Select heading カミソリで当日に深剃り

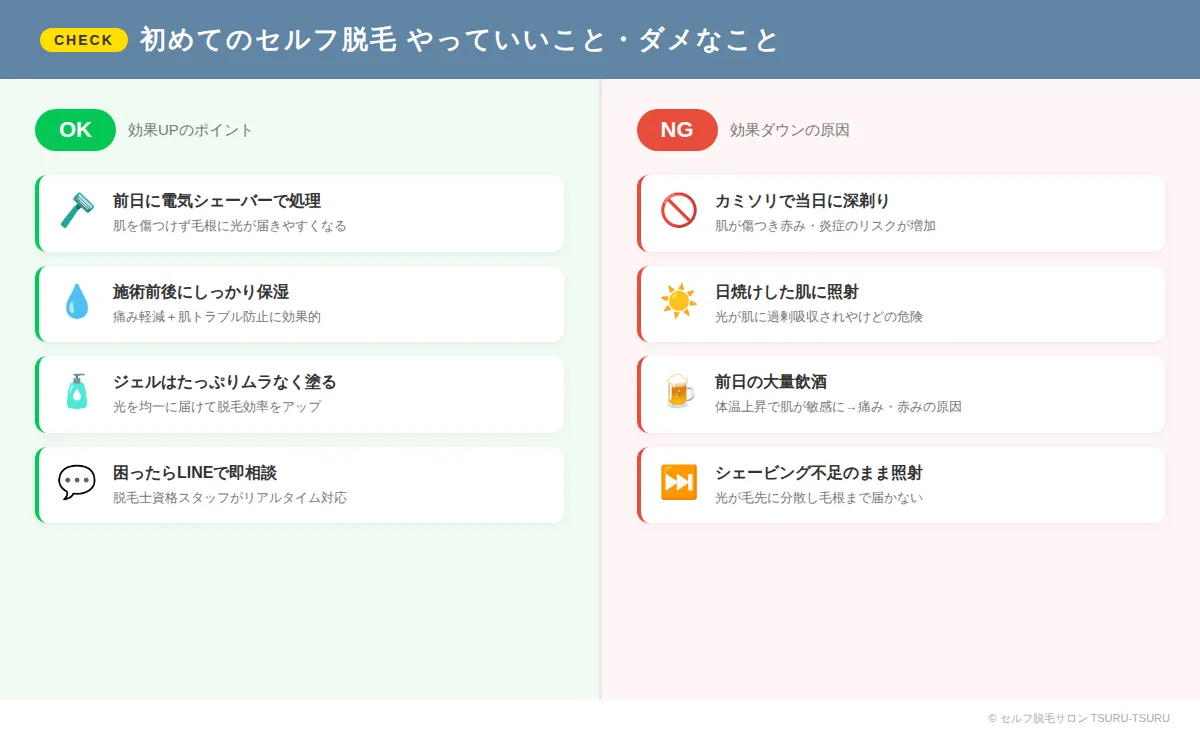click(802, 201)
